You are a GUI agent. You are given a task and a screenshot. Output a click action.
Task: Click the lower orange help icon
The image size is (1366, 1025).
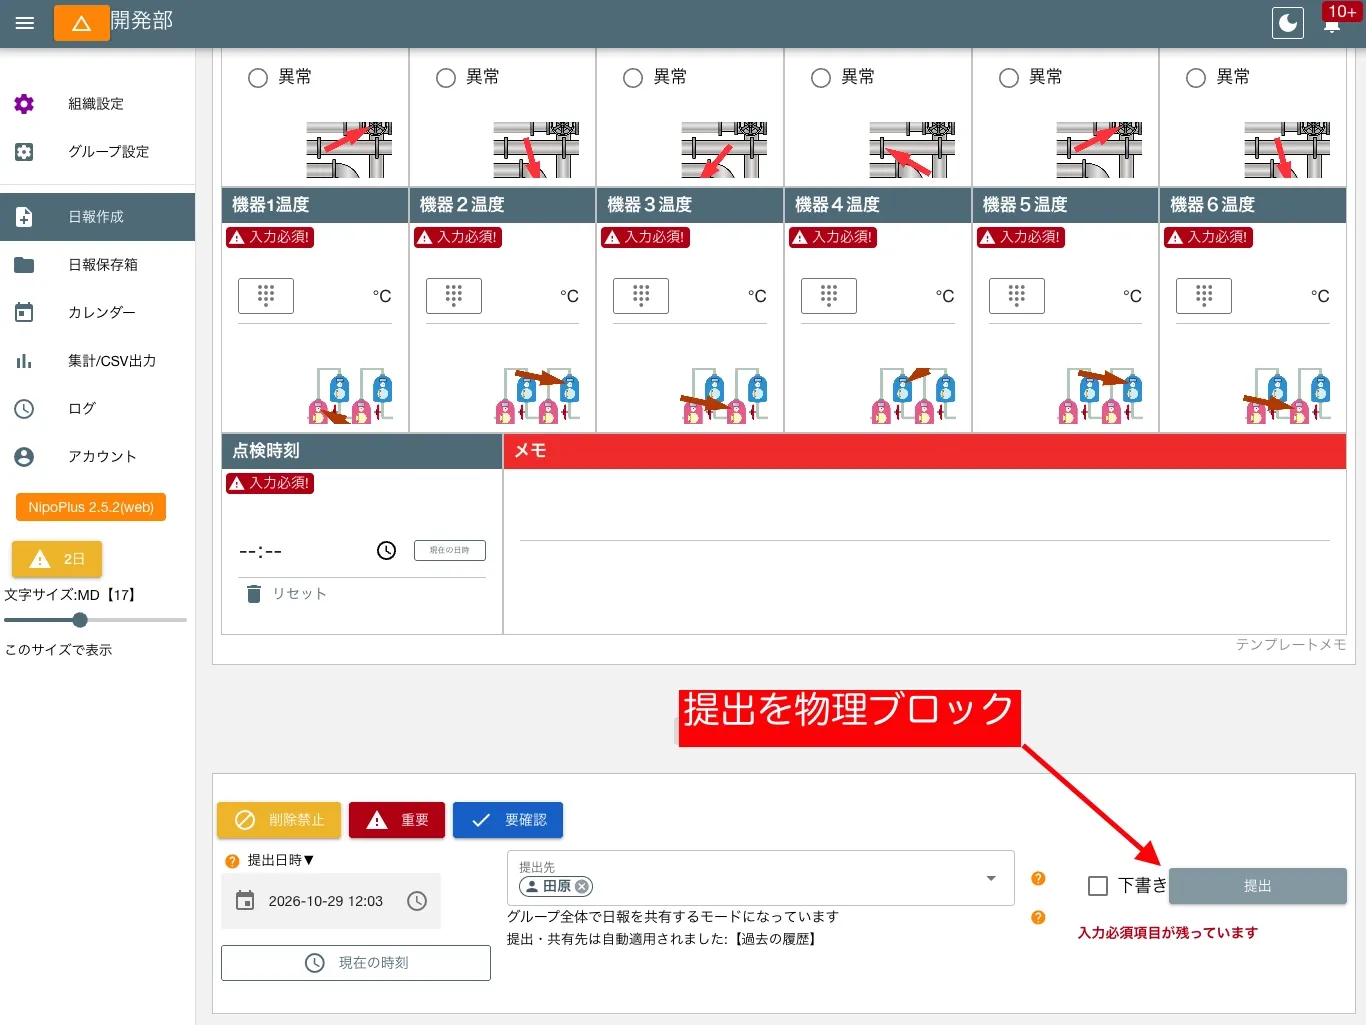[1038, 918]
